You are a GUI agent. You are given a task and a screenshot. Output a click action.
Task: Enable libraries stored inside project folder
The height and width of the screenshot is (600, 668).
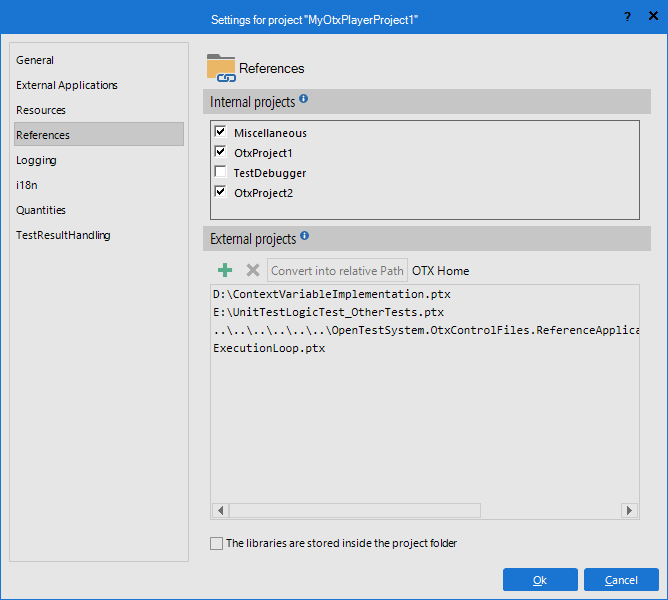click(x=217, y=544)
